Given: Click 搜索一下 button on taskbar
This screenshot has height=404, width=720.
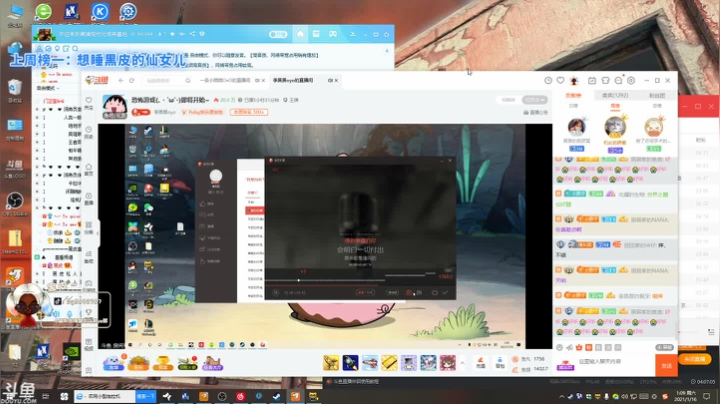Looking at the screenshot, I should tap(146, 396).
